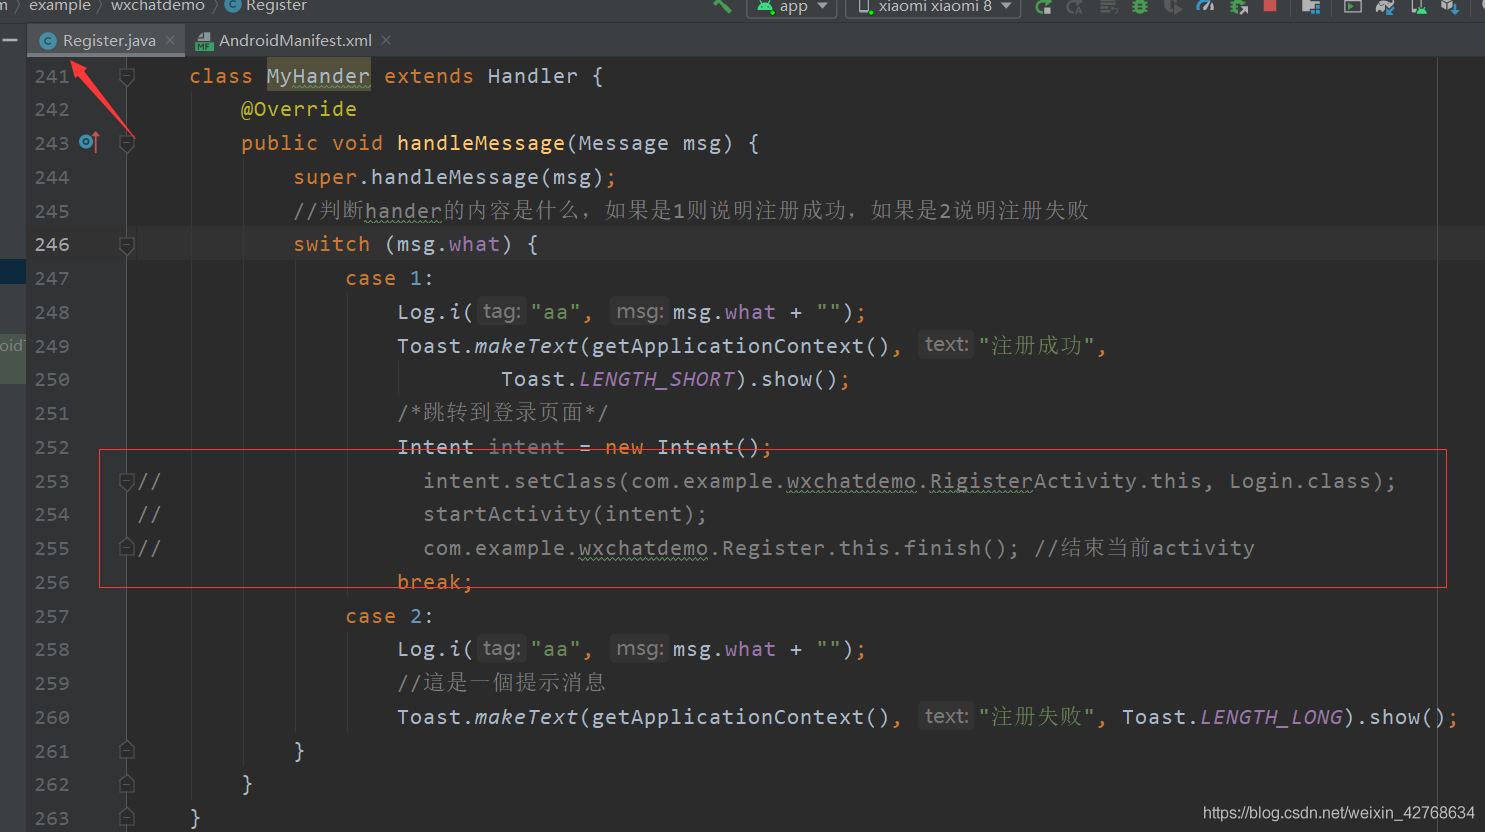Click the fold end marker at line 261
The width and height of the screenshot is (1485, 832).
[127, 751]
